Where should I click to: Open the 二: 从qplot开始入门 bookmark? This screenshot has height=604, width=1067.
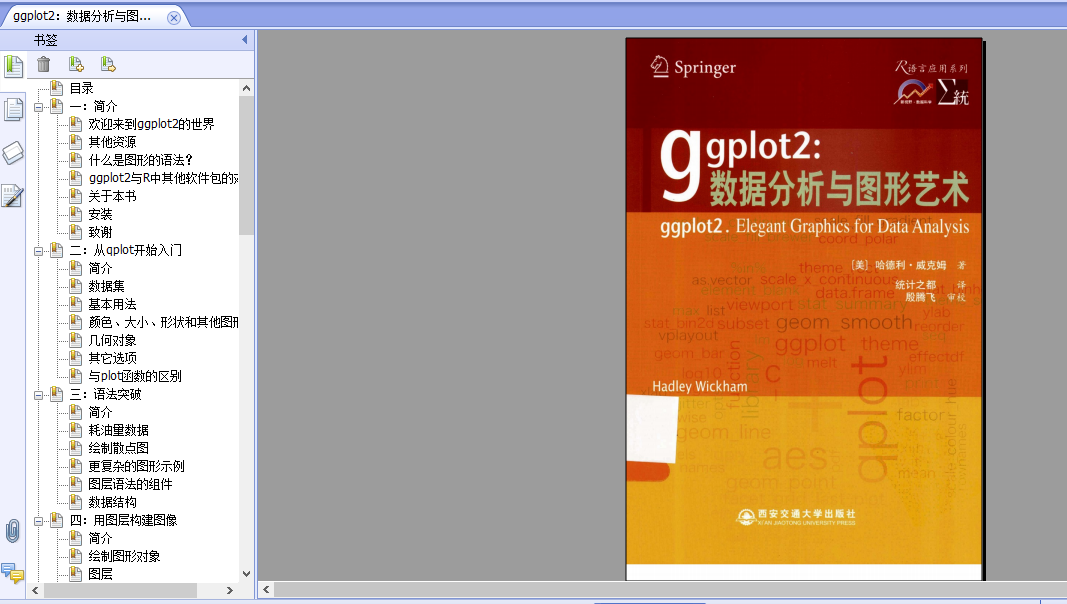click(x=126, y=250)
